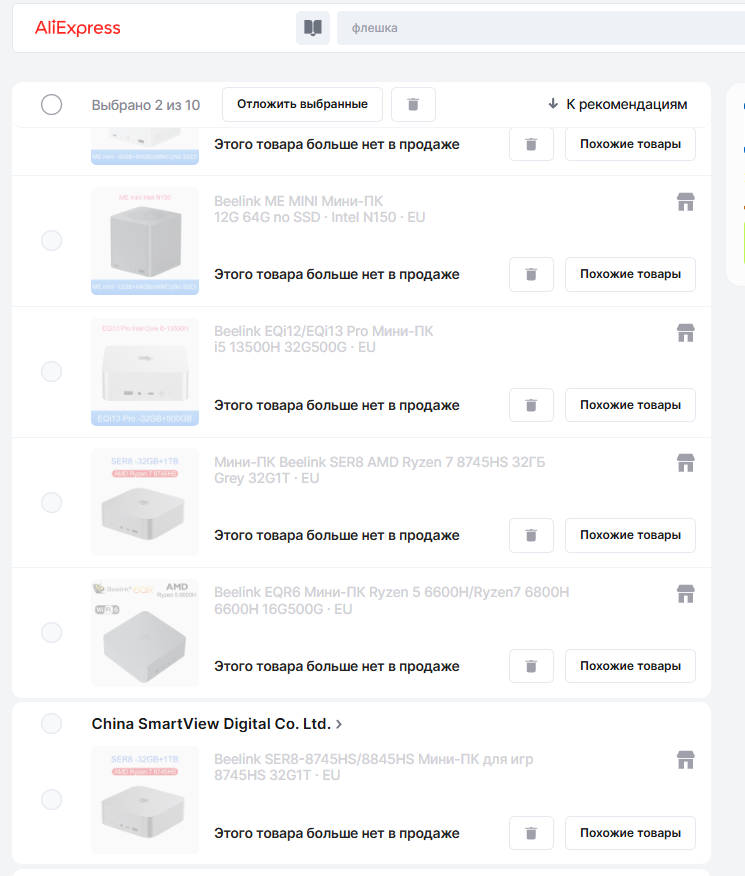The height and width of the screenshot is (876, 745).
Task: Open store icon for Beelink EQi12/EQi13 Pro
Action: (x=685, y=332)
